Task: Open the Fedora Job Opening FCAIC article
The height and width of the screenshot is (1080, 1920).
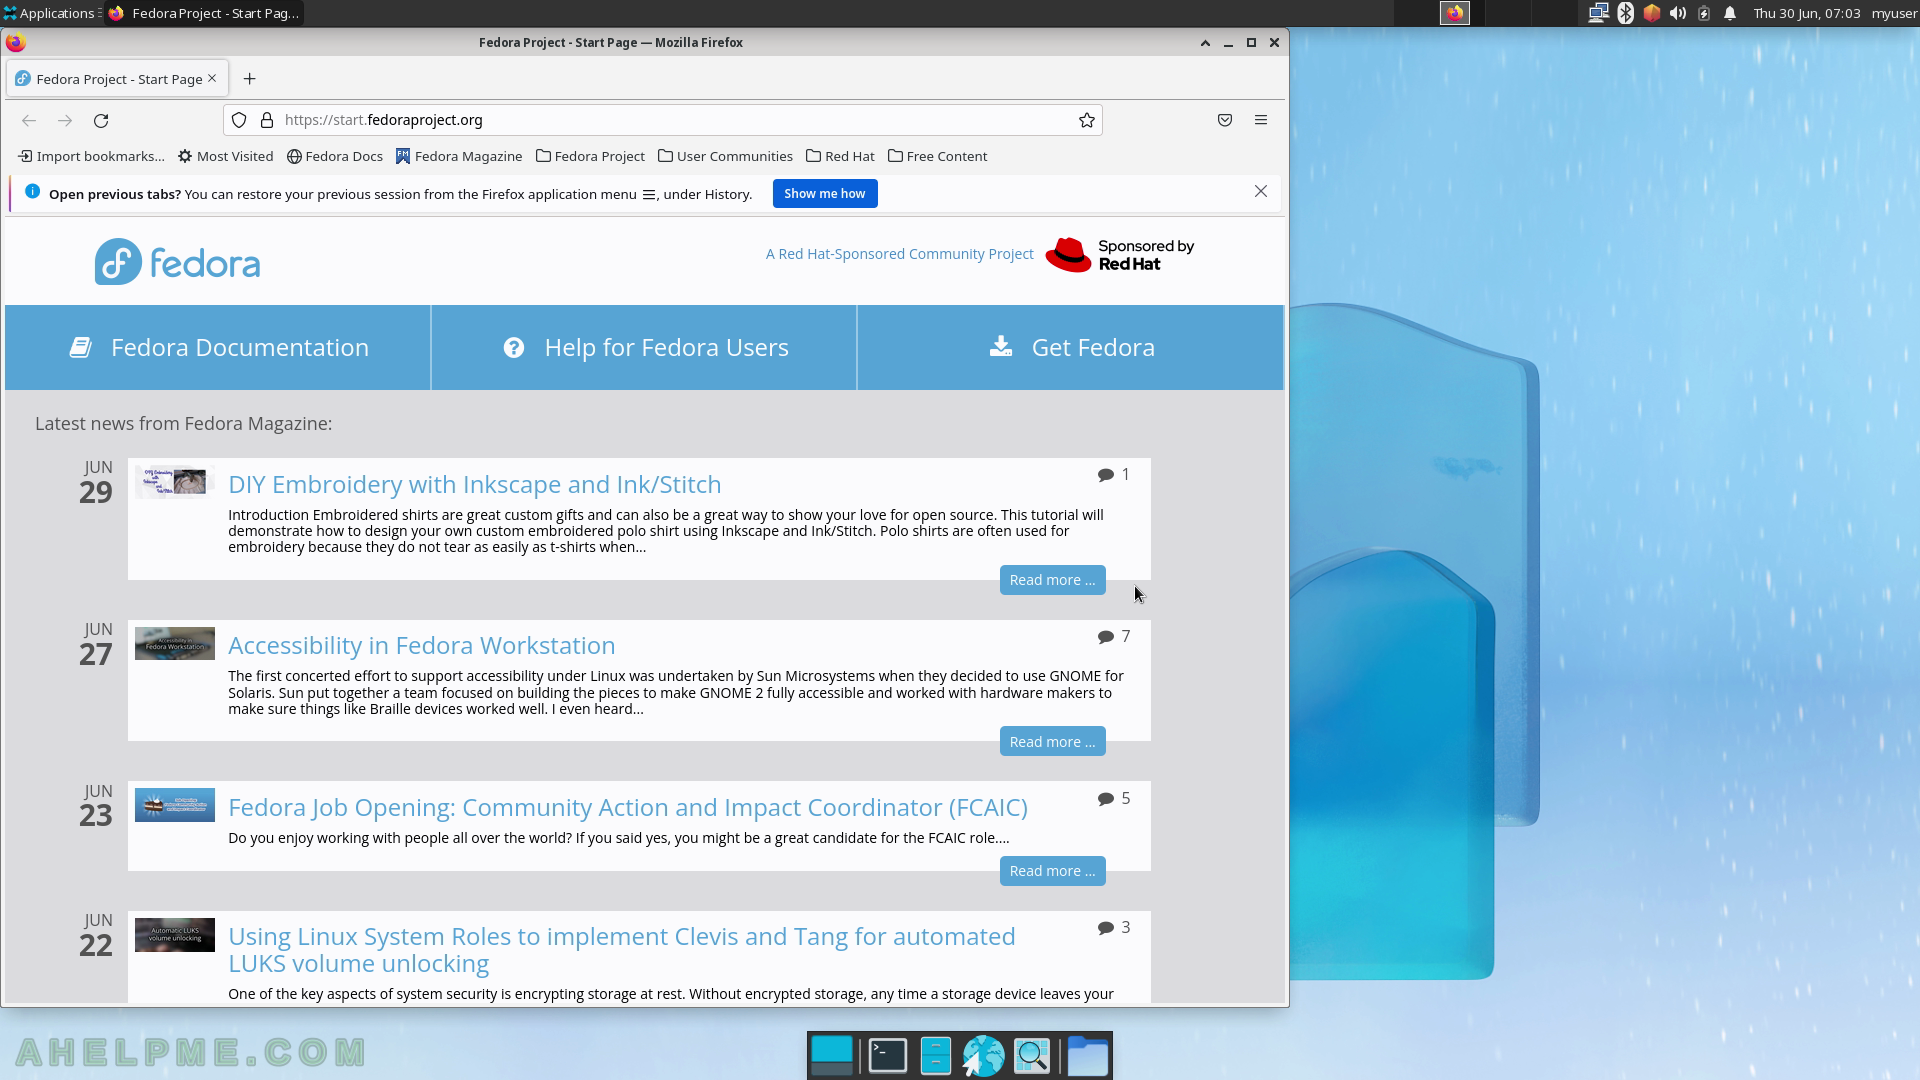Action: [627, 807]
